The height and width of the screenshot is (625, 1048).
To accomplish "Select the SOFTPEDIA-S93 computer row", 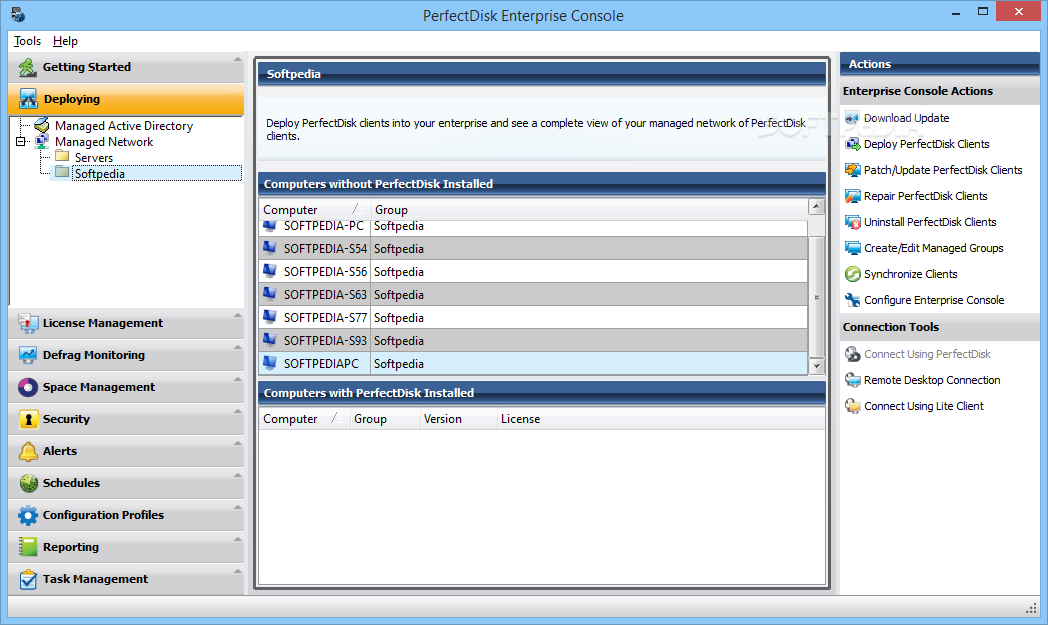I will 533,340.
